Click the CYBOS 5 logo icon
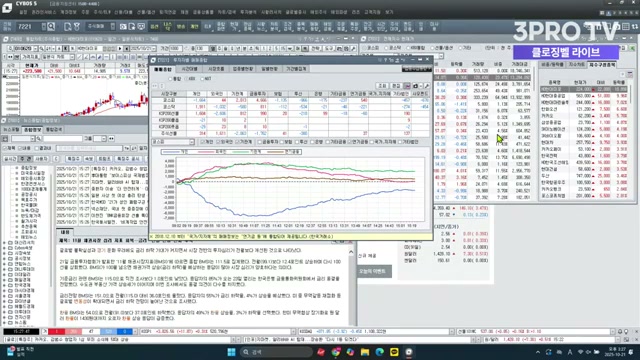This screenshot has width=640, height=360. point(7,7)
